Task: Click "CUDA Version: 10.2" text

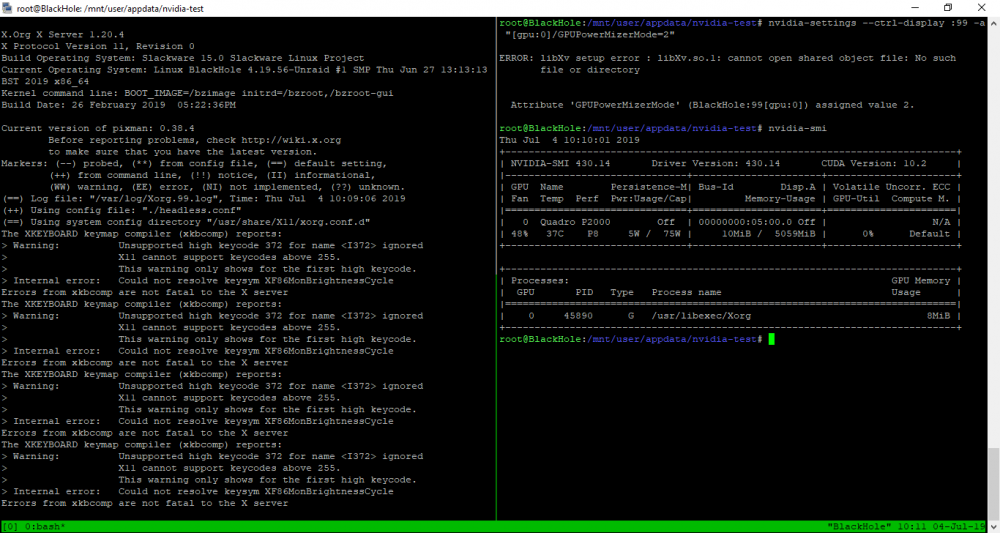Action: point(874,163)
